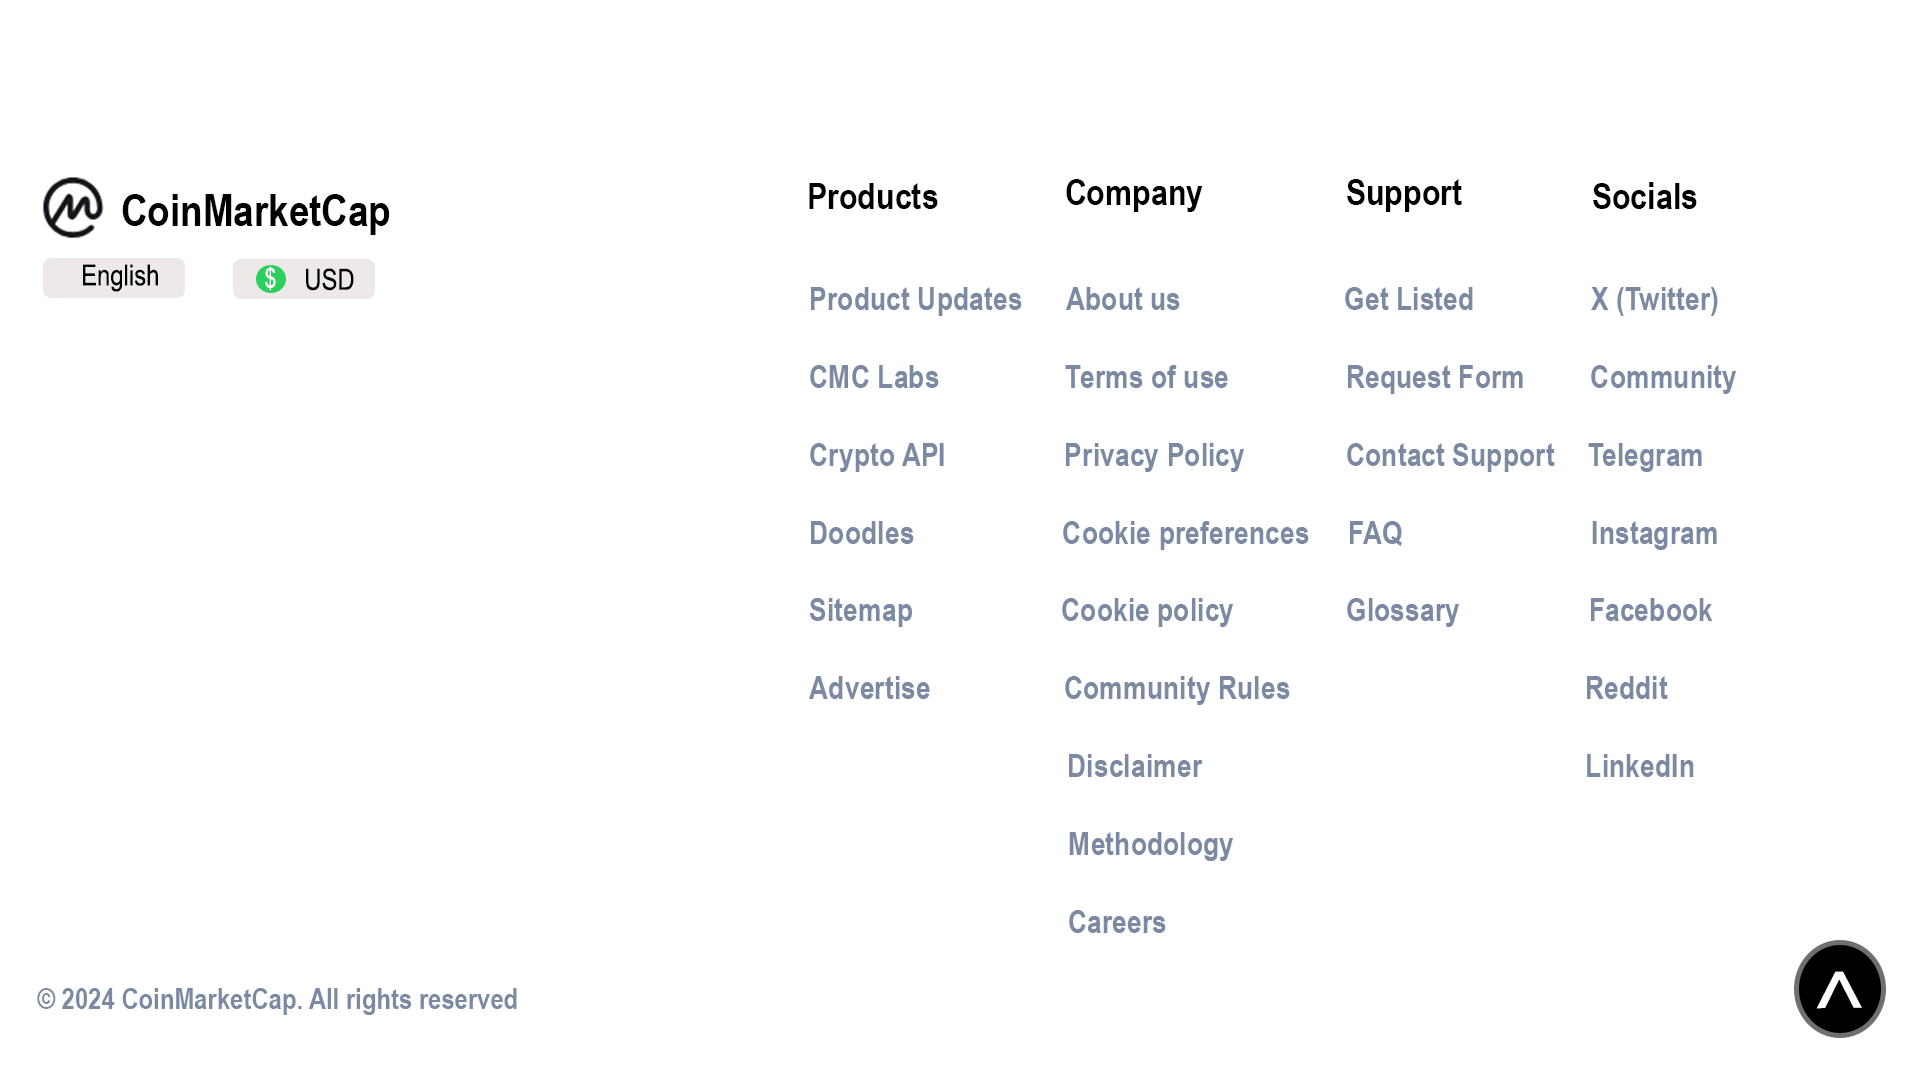Visit CoinMarketCap on X (Twitter)

[1654, 299]
